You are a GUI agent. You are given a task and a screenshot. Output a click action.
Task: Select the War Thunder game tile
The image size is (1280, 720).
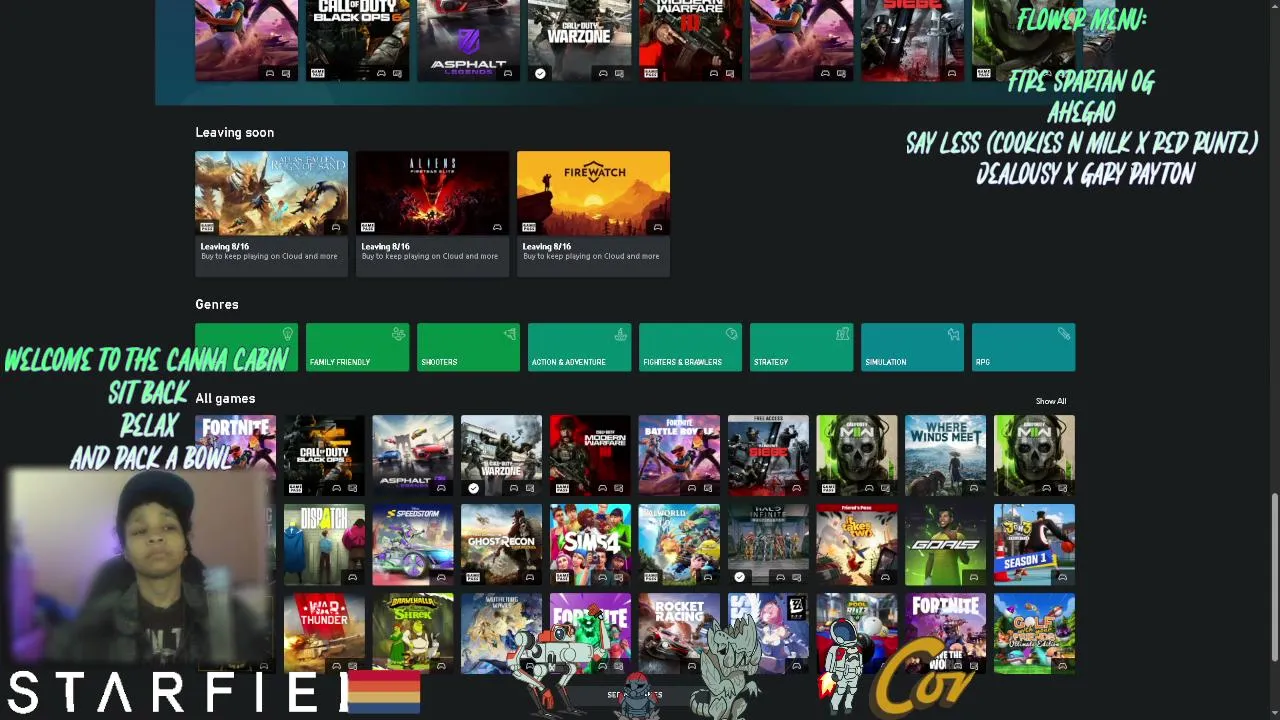(x=323, y=633)
